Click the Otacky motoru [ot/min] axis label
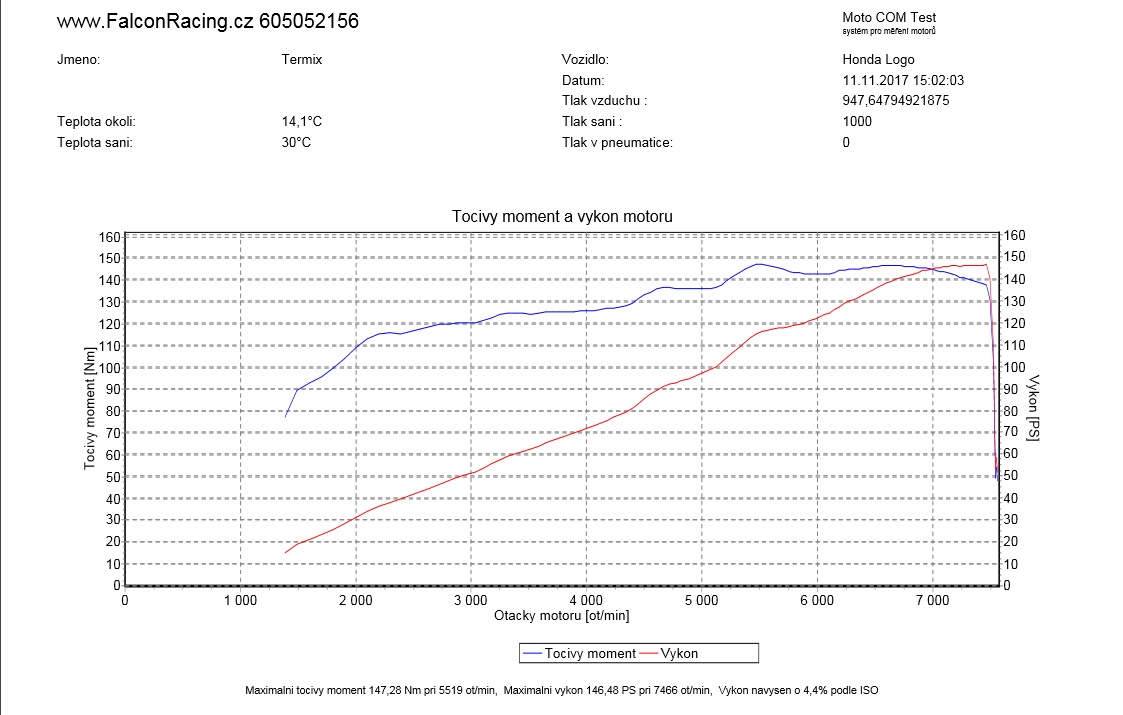This screenshot has height=715, width=1123. (562, 616)
